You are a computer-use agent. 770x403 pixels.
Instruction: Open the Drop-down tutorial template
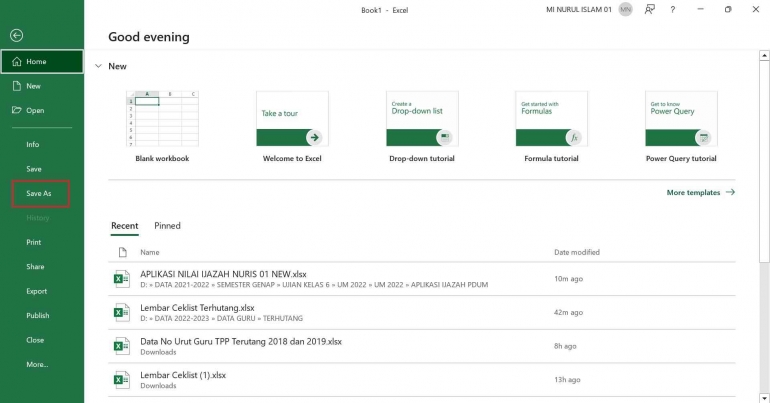tap(422, 127)
